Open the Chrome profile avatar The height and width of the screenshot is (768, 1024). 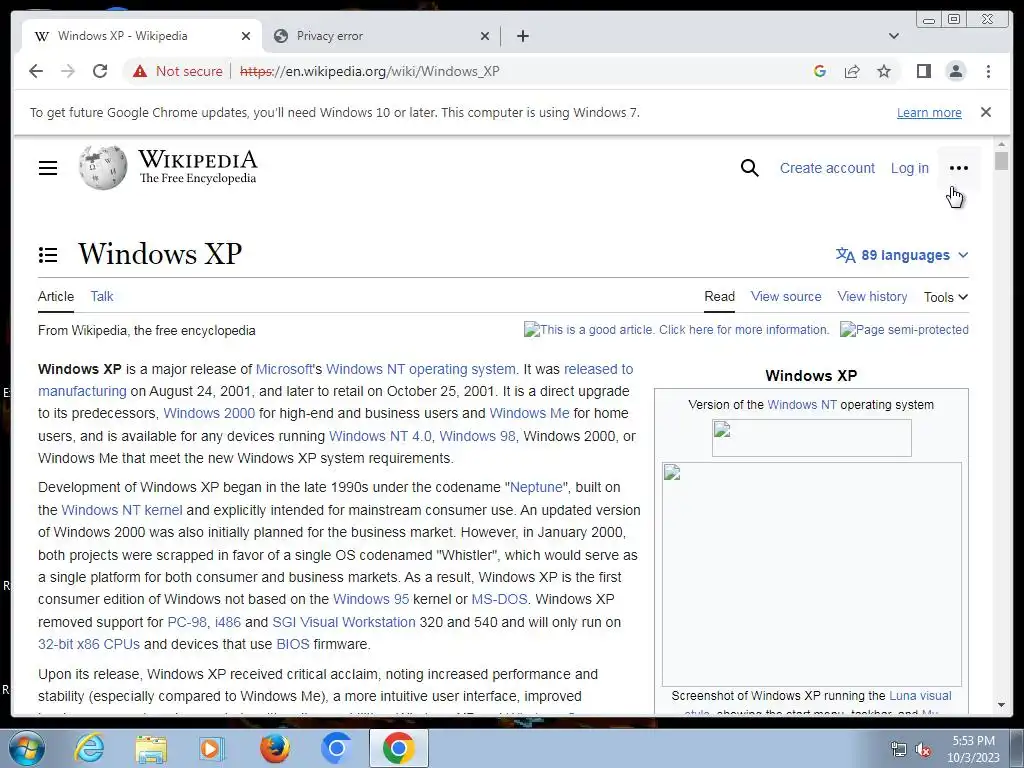(x=955, y=71)
